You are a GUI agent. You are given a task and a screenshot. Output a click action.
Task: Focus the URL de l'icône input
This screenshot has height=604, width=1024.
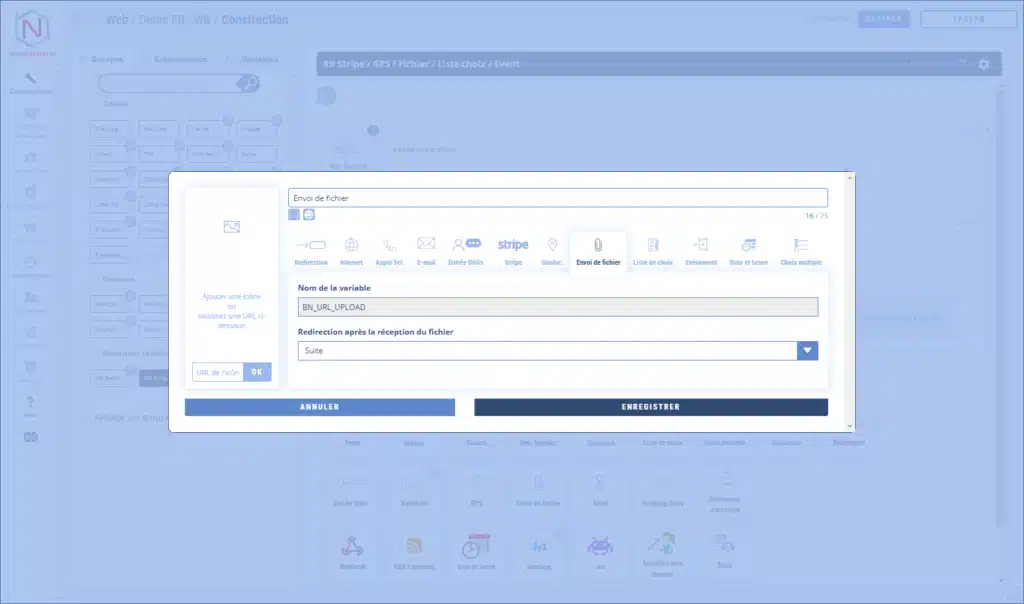coord(217,372)
